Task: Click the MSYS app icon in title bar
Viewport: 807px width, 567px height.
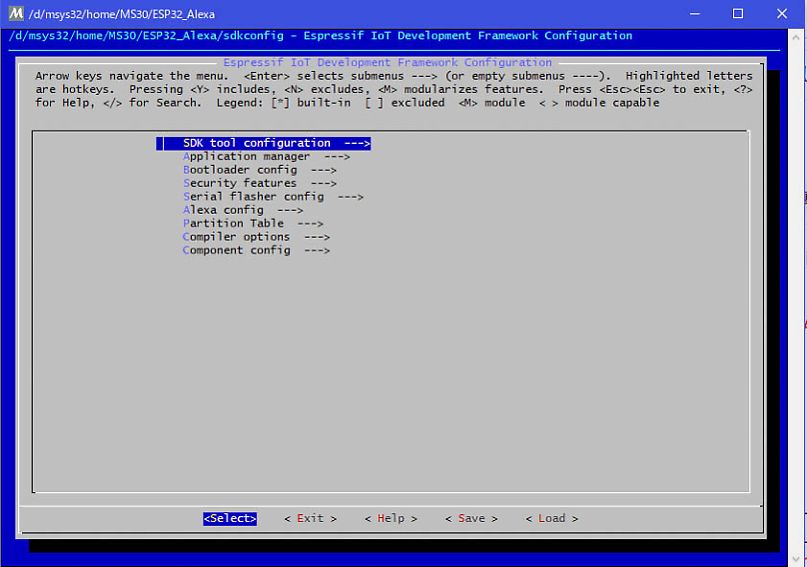Action: [16, 13]
